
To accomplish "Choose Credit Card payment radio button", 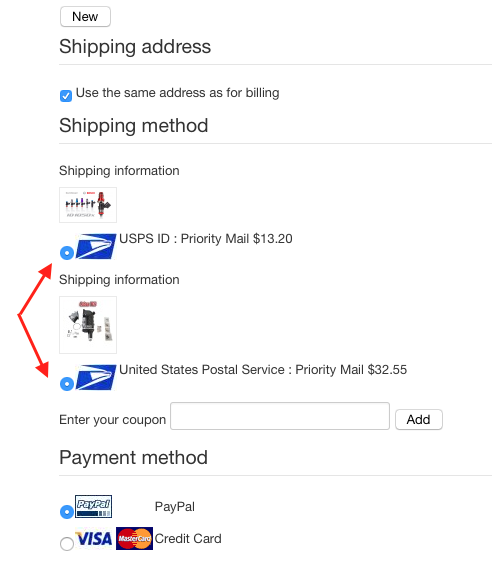I will pyautogui.click(x=67, y=544).
